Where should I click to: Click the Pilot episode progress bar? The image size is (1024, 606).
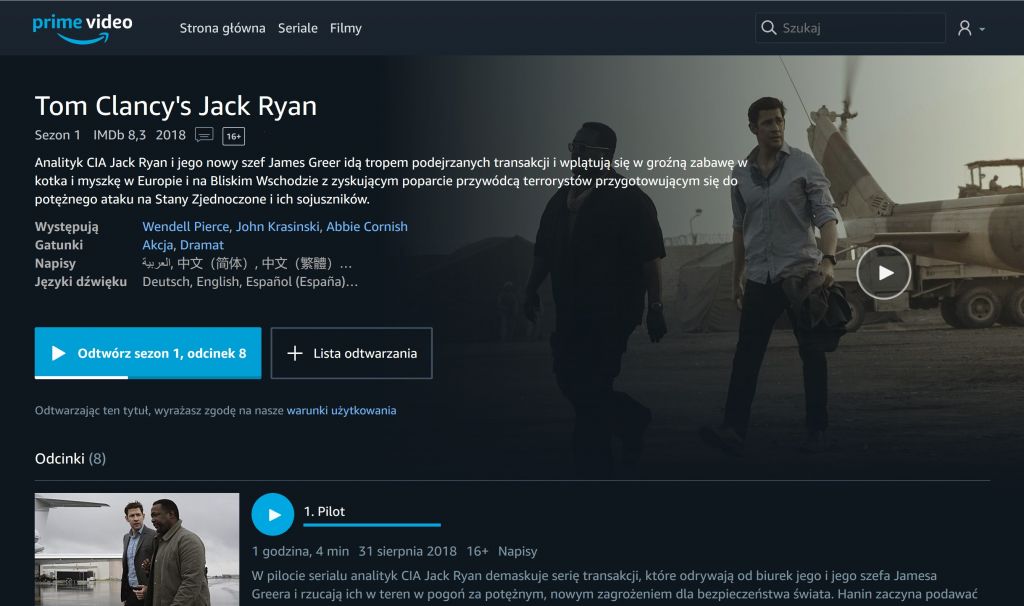click(372, 524)
